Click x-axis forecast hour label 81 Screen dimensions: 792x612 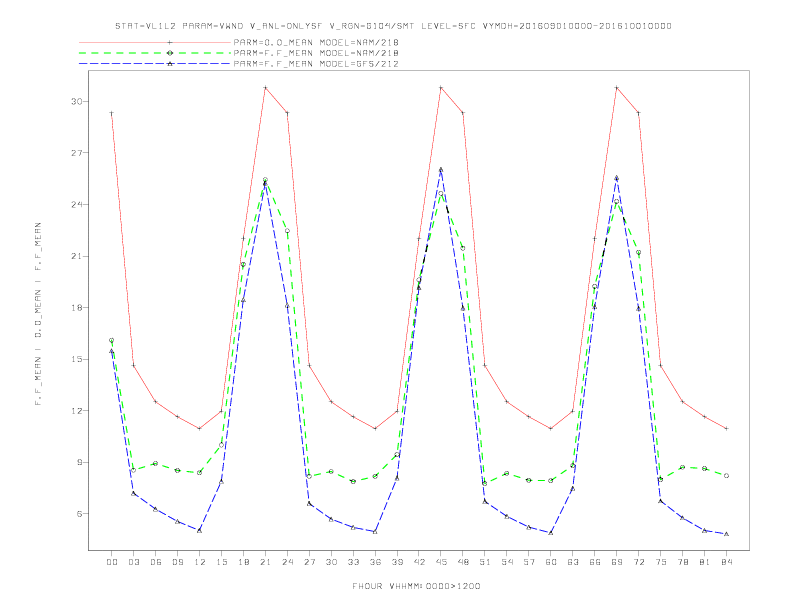tap(705, 562)
